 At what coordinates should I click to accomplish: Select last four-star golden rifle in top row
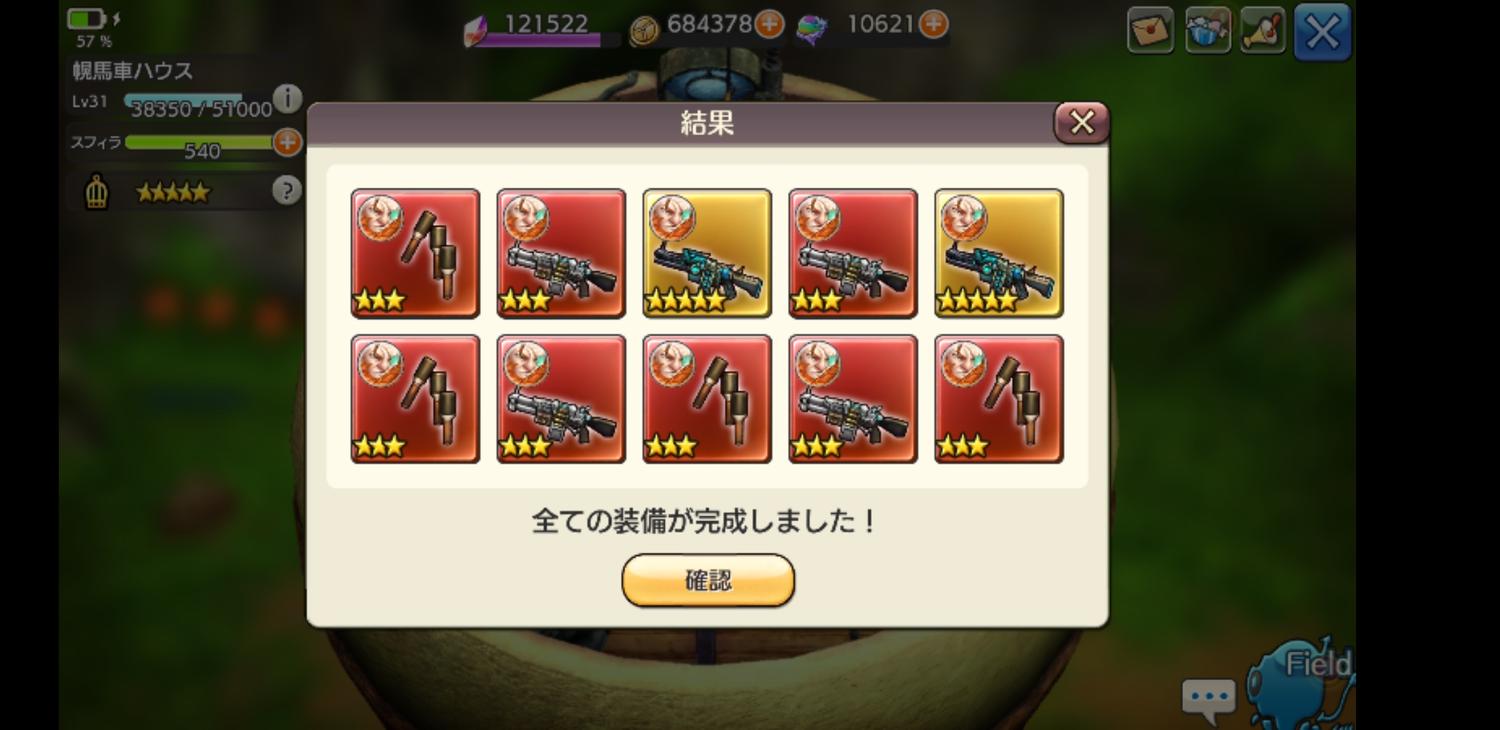click(999, 253)
